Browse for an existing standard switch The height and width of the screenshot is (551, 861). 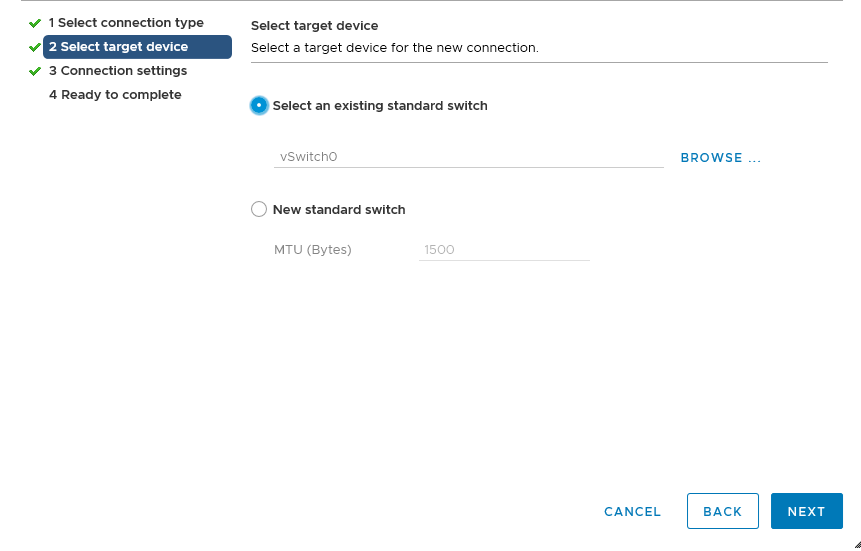point(720,158)
